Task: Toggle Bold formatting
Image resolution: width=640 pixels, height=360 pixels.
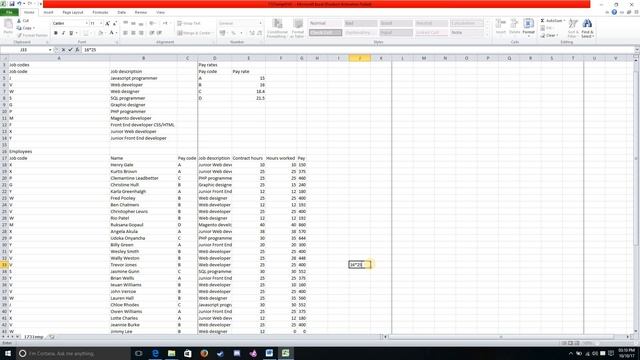Action: (56, 33)
